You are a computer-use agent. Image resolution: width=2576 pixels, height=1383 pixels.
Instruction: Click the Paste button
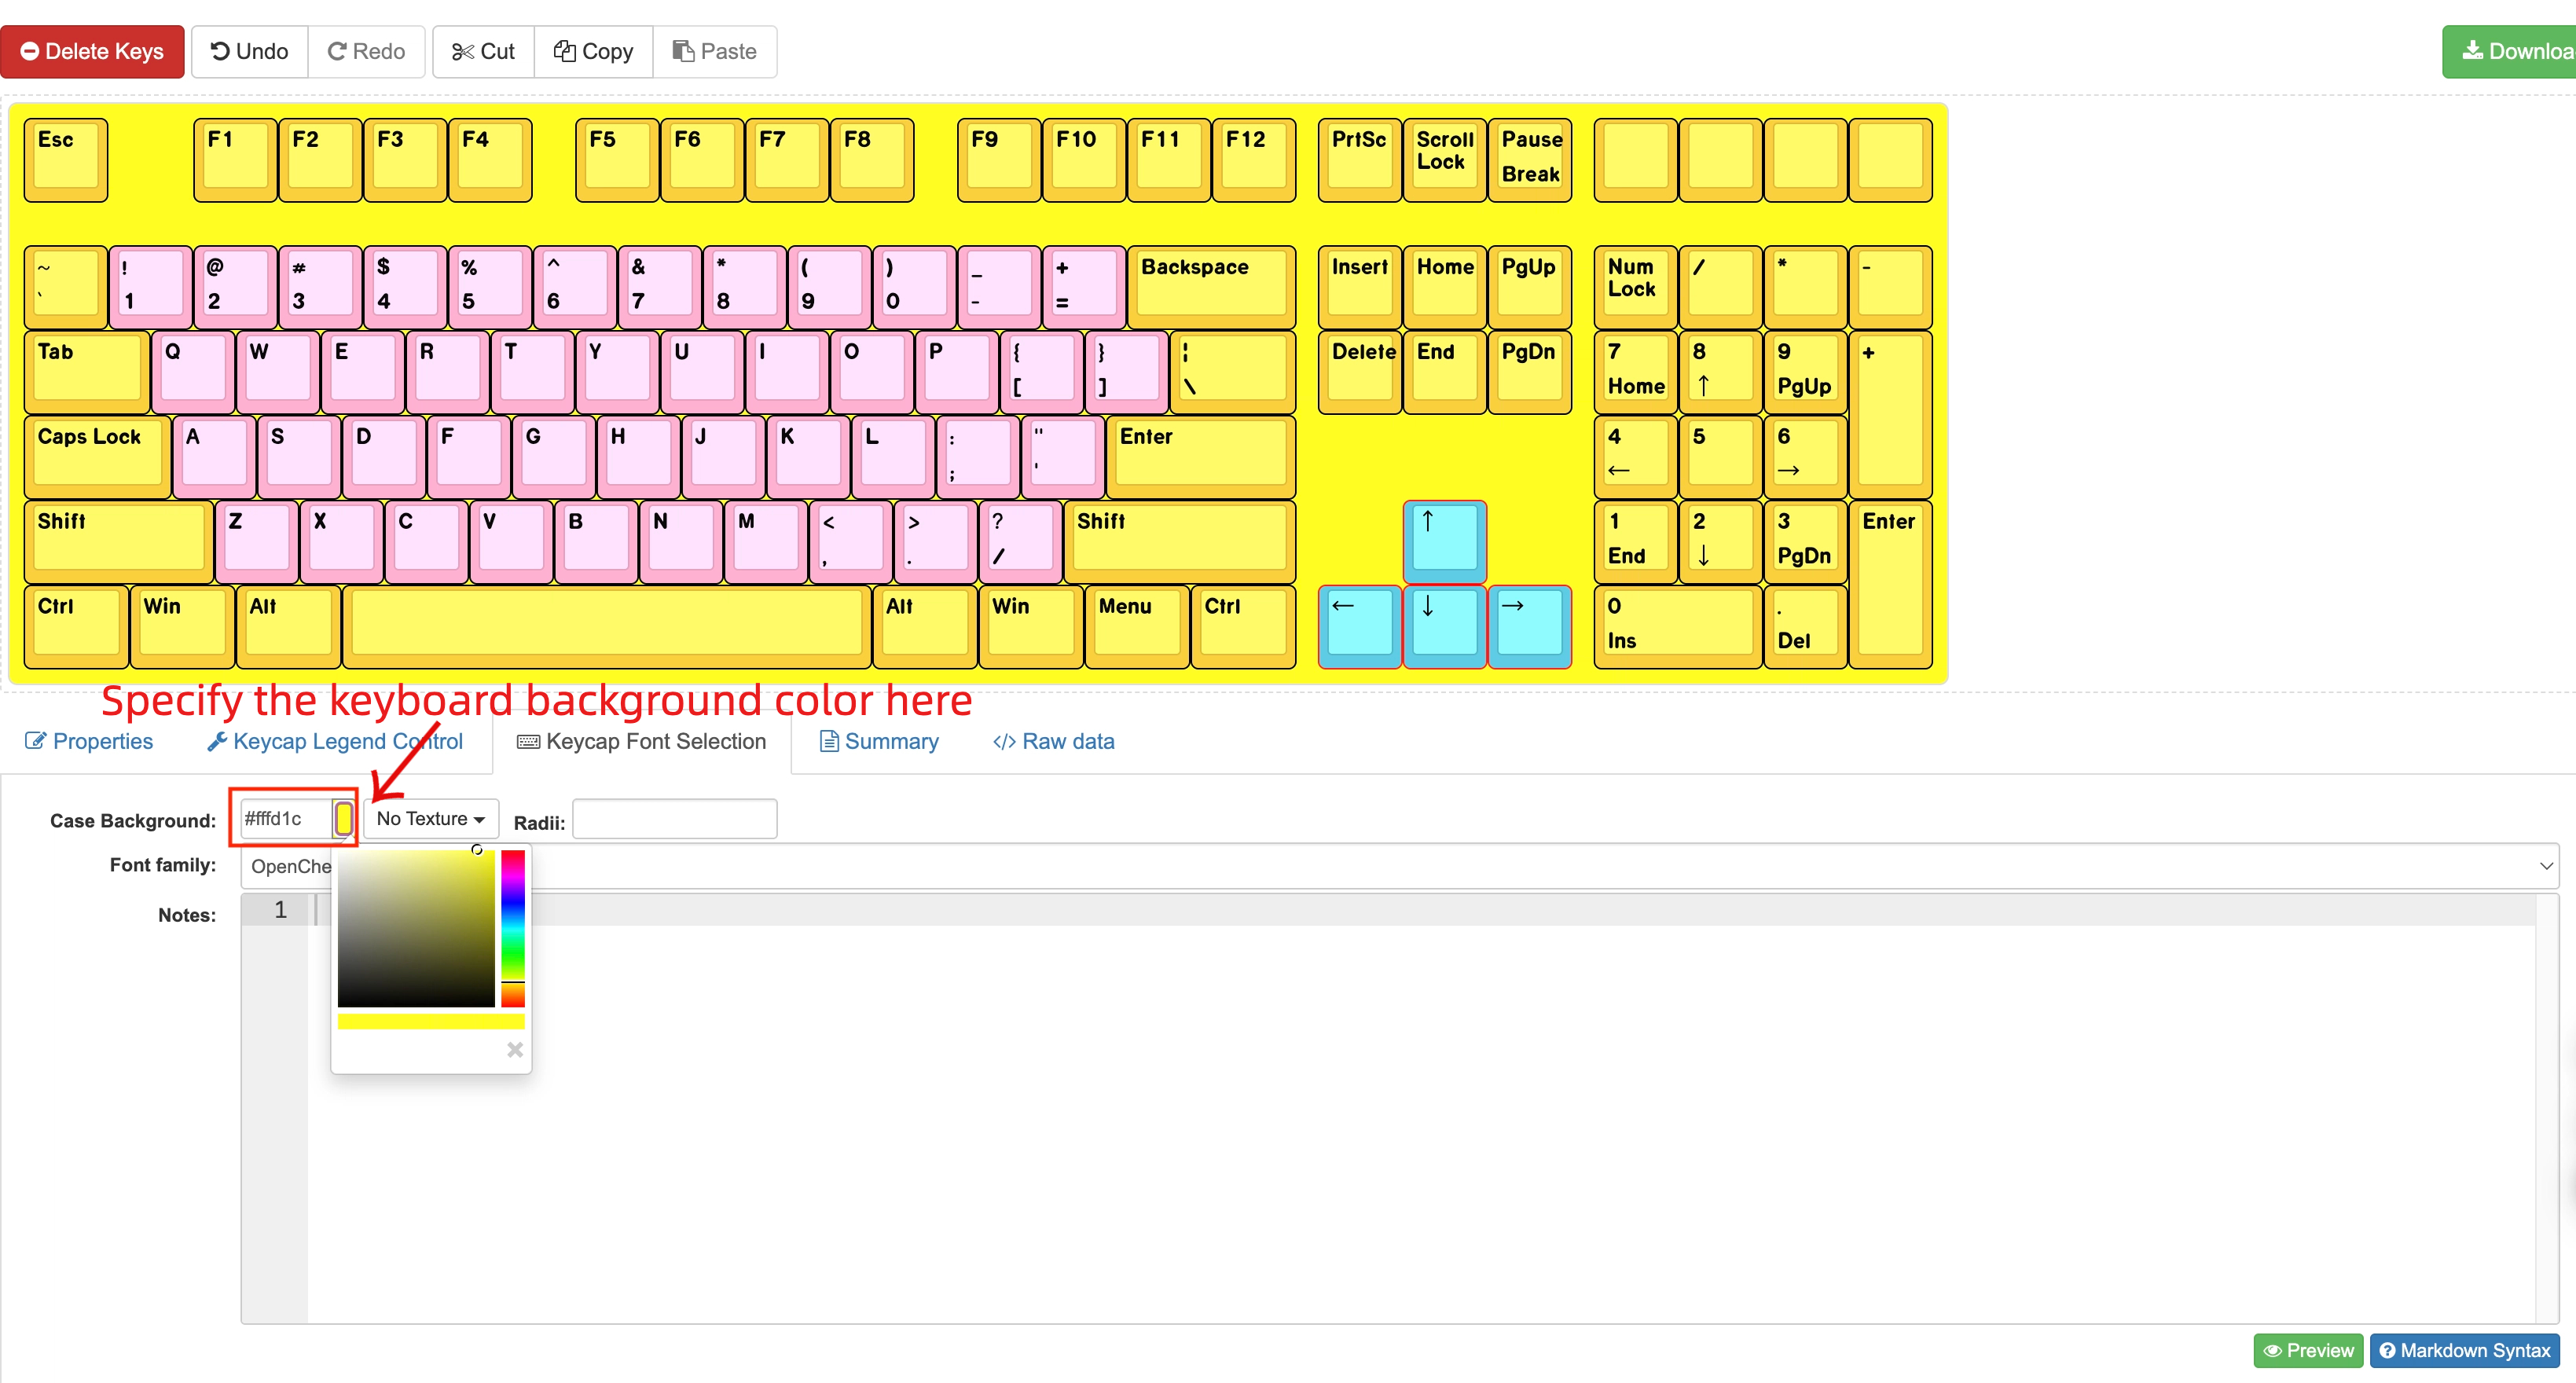click(x=714, y=51)
